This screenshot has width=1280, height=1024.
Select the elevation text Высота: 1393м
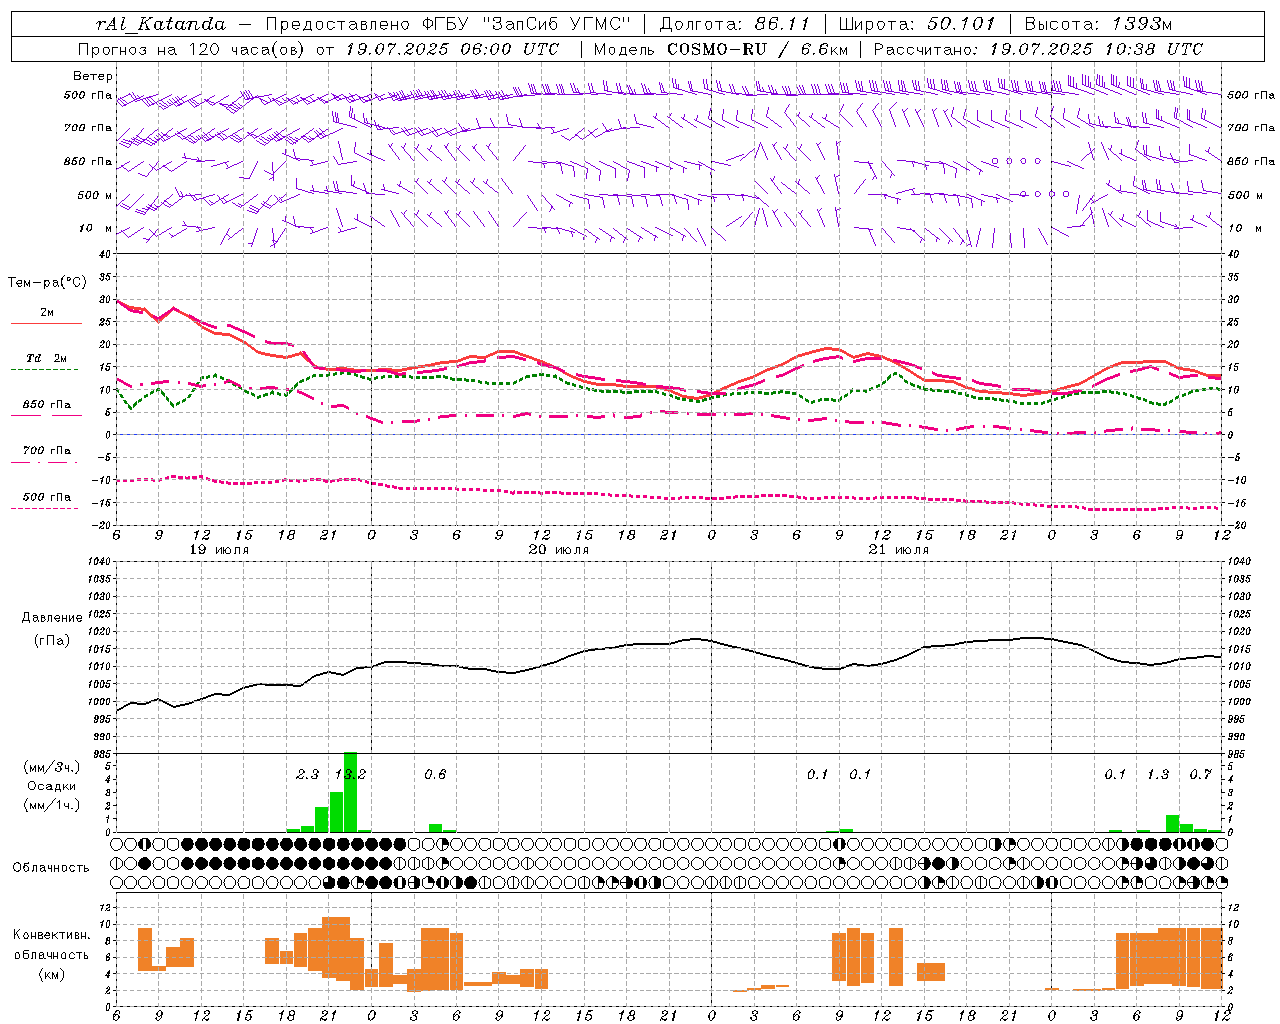point(1098,23)
